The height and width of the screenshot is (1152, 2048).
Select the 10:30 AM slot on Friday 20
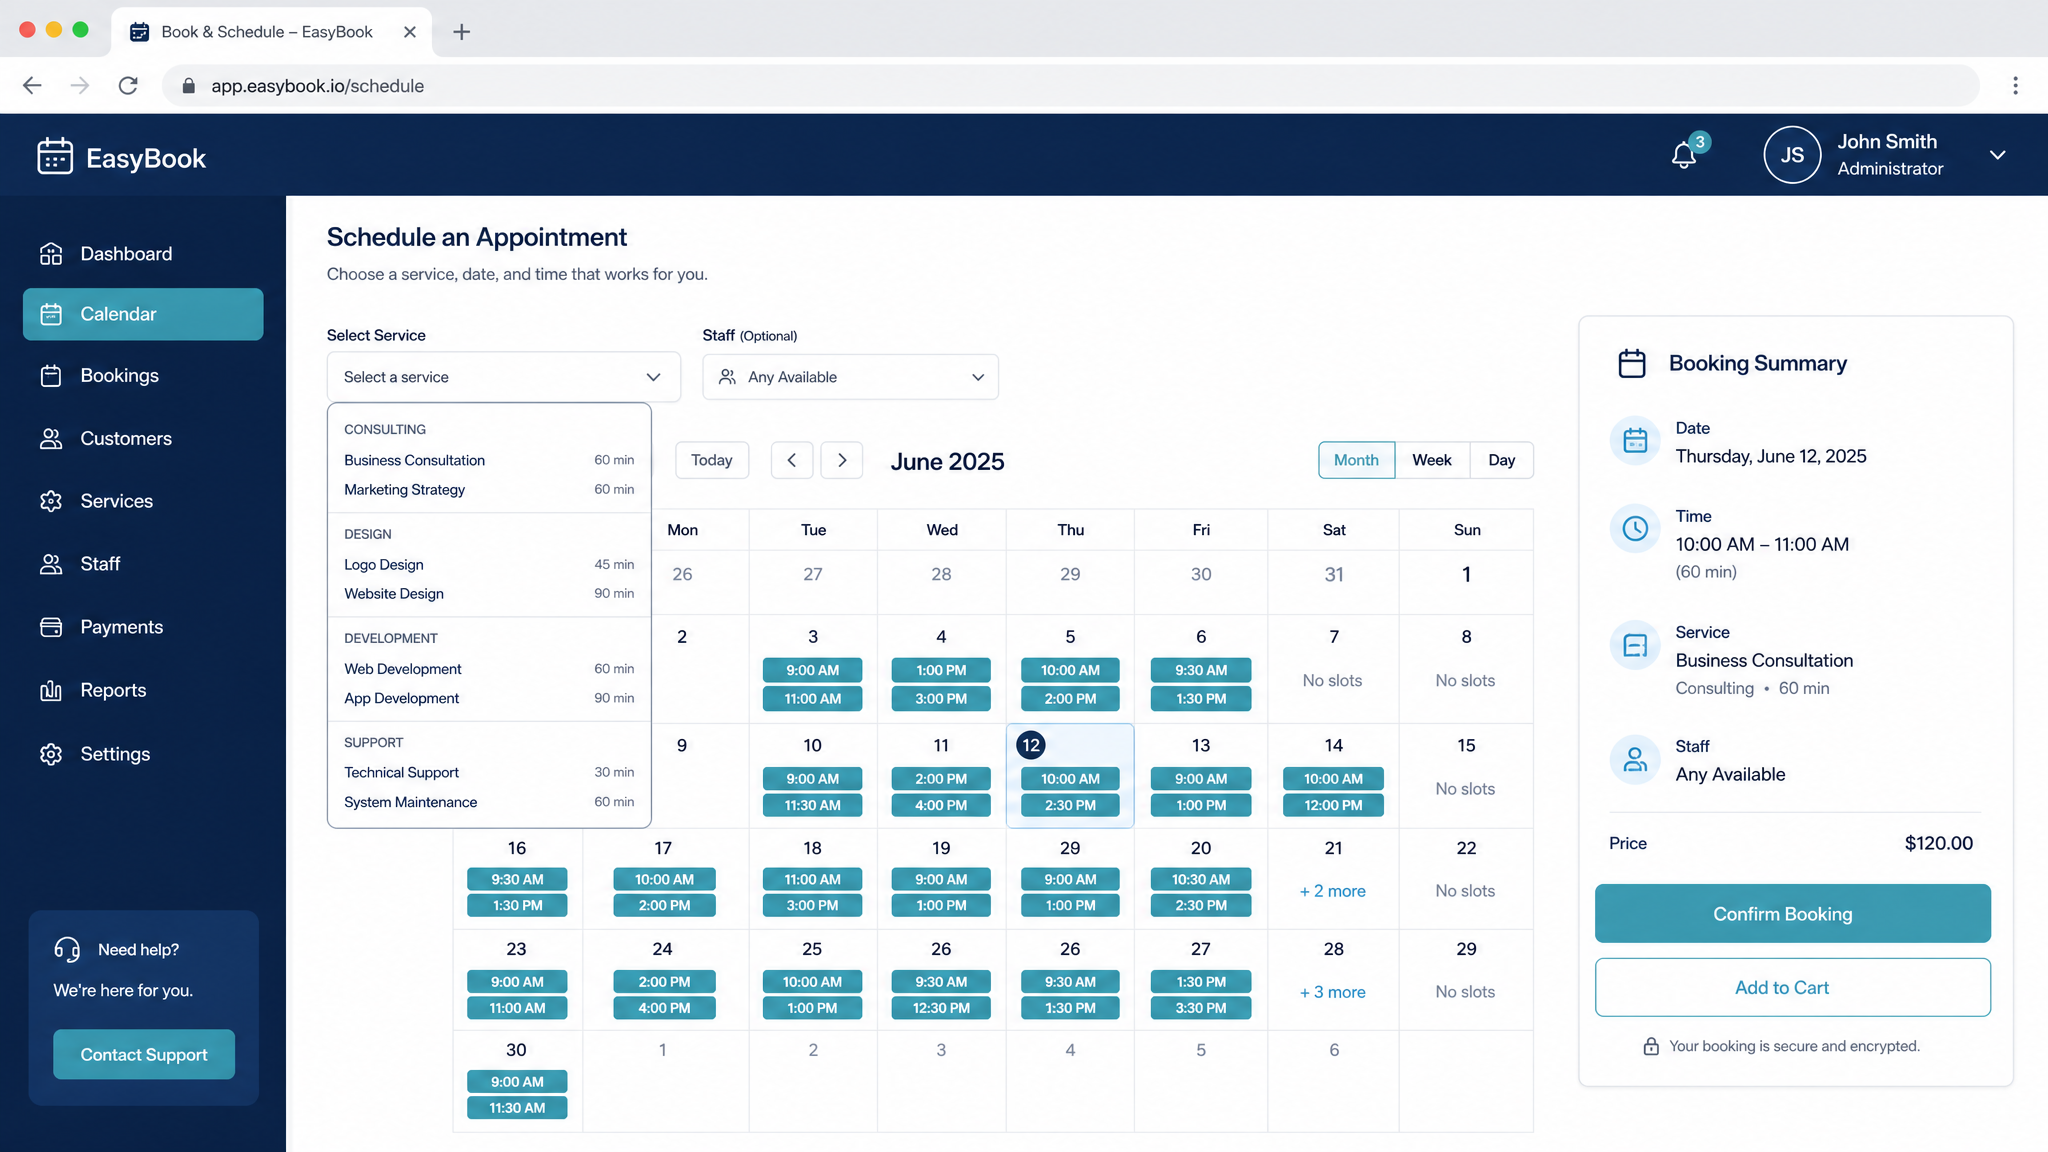1201,879
